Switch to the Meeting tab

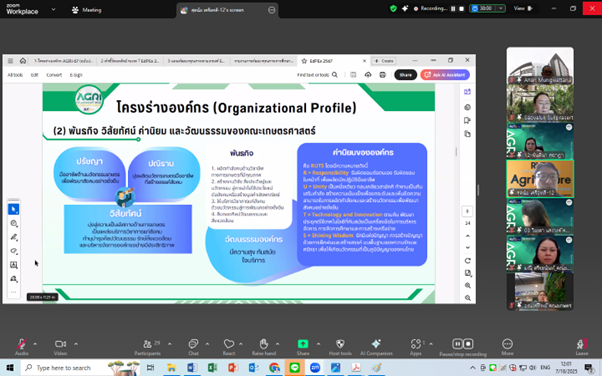pos(87,10)
